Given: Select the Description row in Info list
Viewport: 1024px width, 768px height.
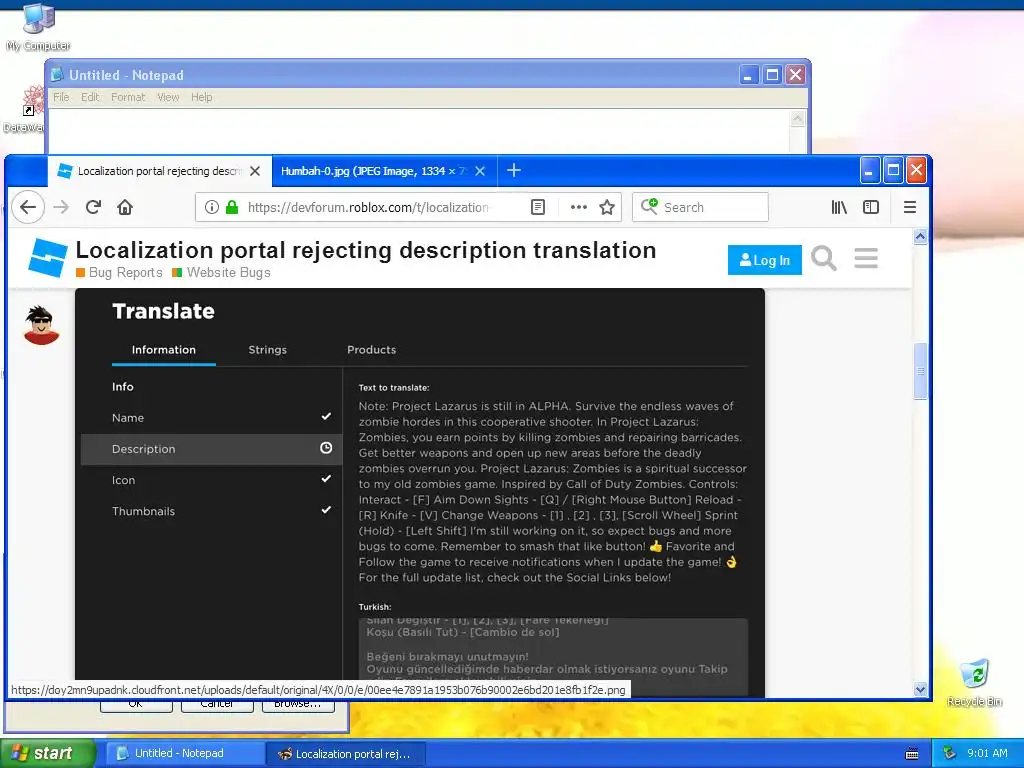Looking at the screenshot, I should pyautogui.click(x=212, y=449).
